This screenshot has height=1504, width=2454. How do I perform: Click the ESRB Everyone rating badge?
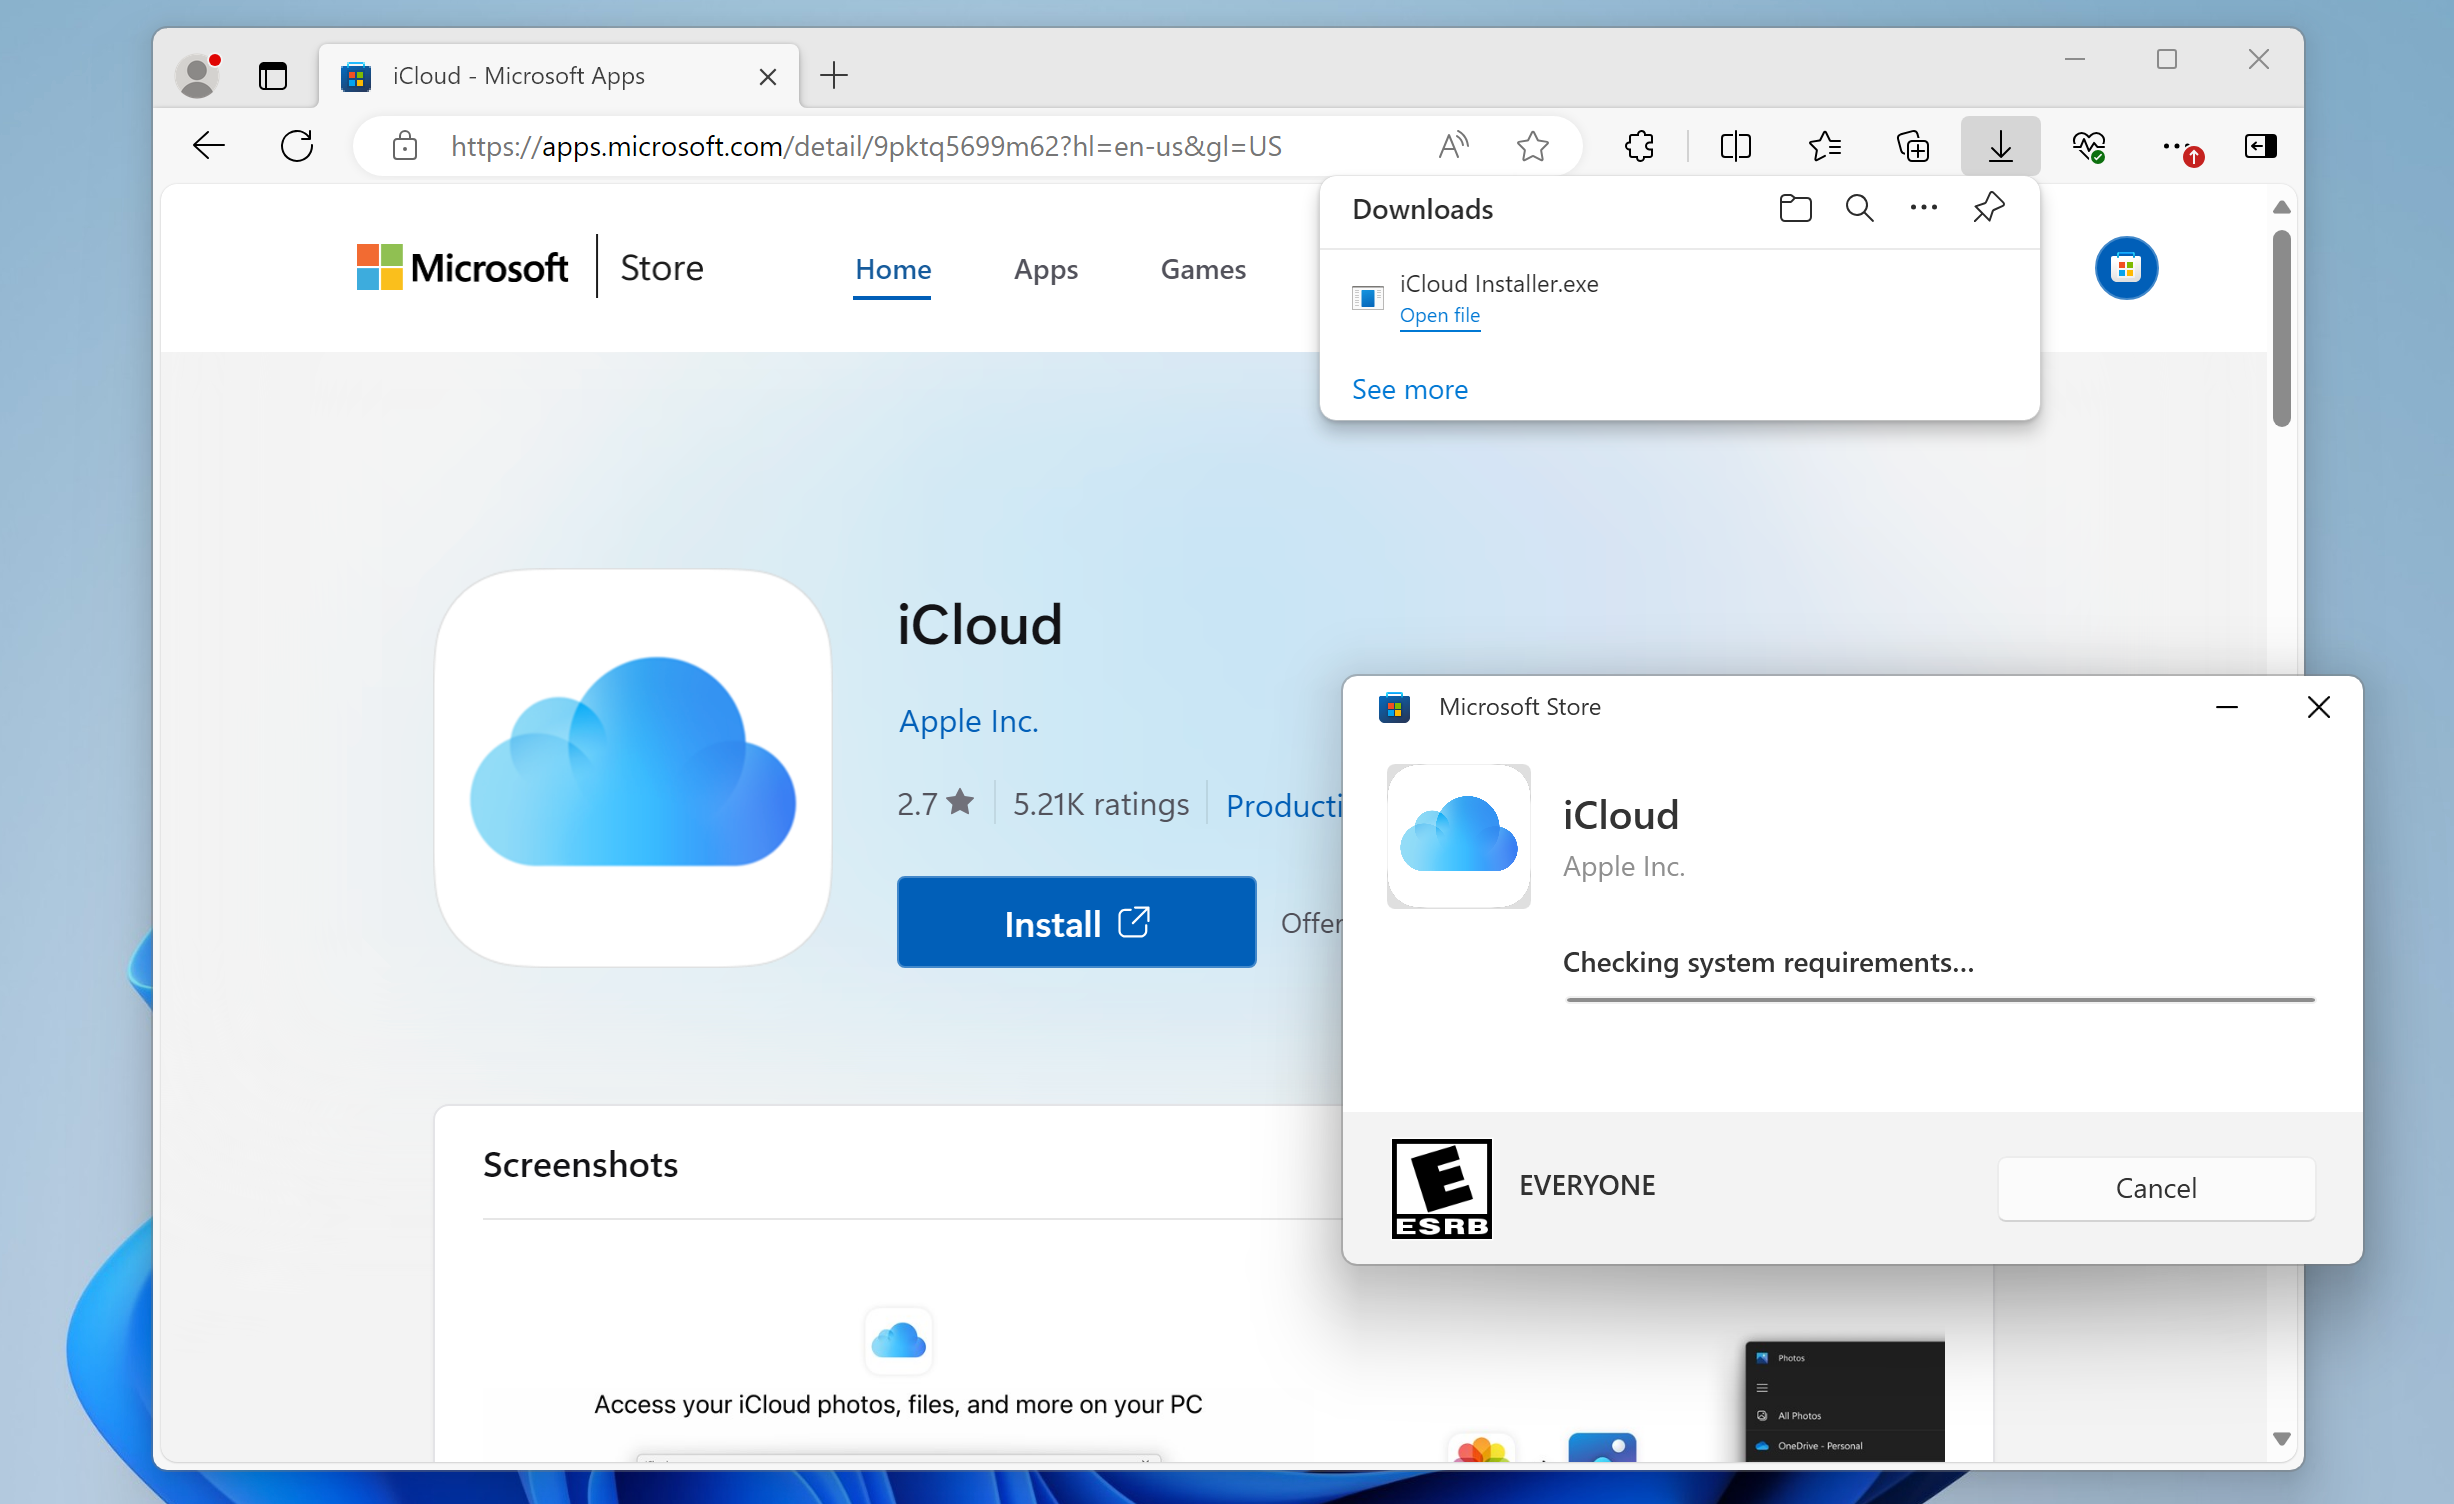point(1441,1188)
